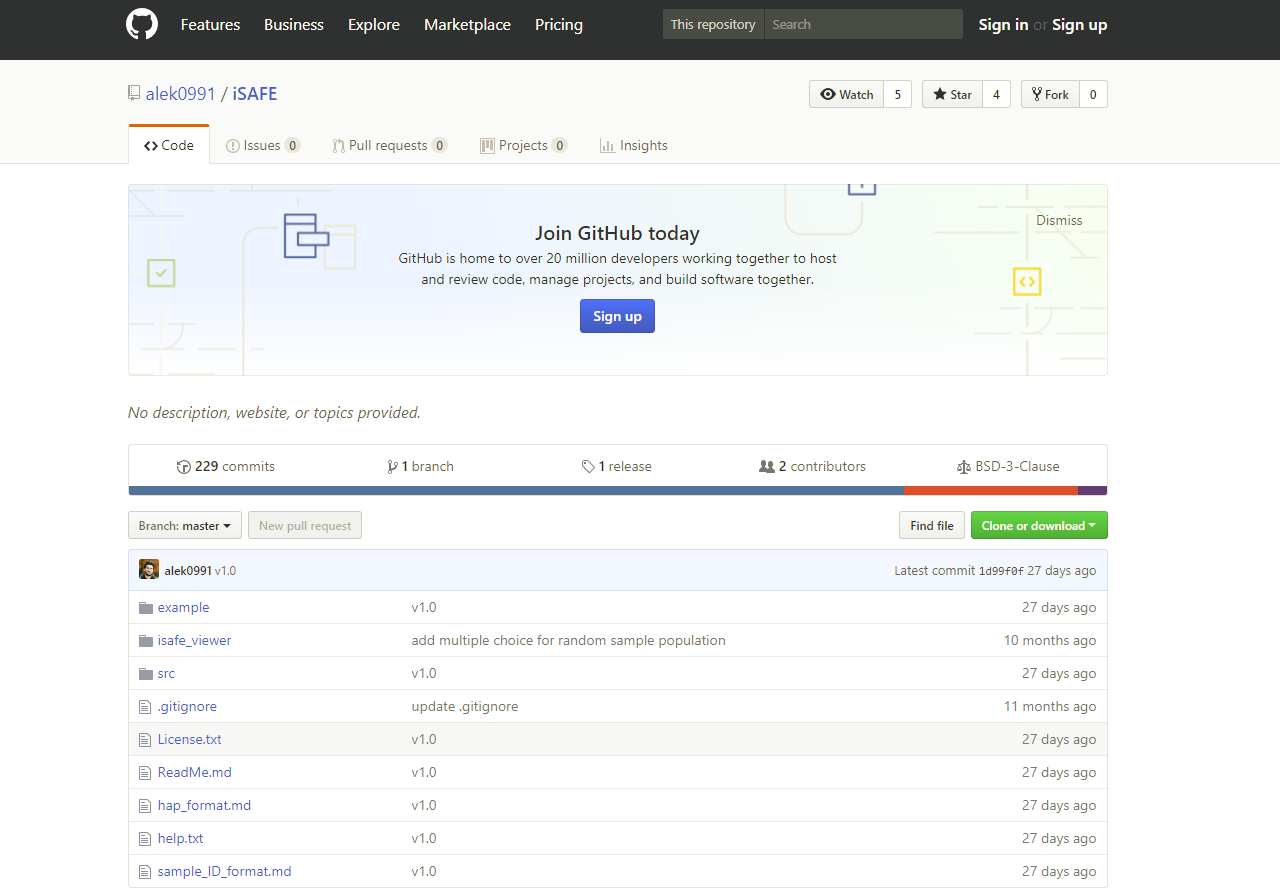Viewport: 1280px width, 888px height.
Task: Open the Features menu item
Action: 210,24
